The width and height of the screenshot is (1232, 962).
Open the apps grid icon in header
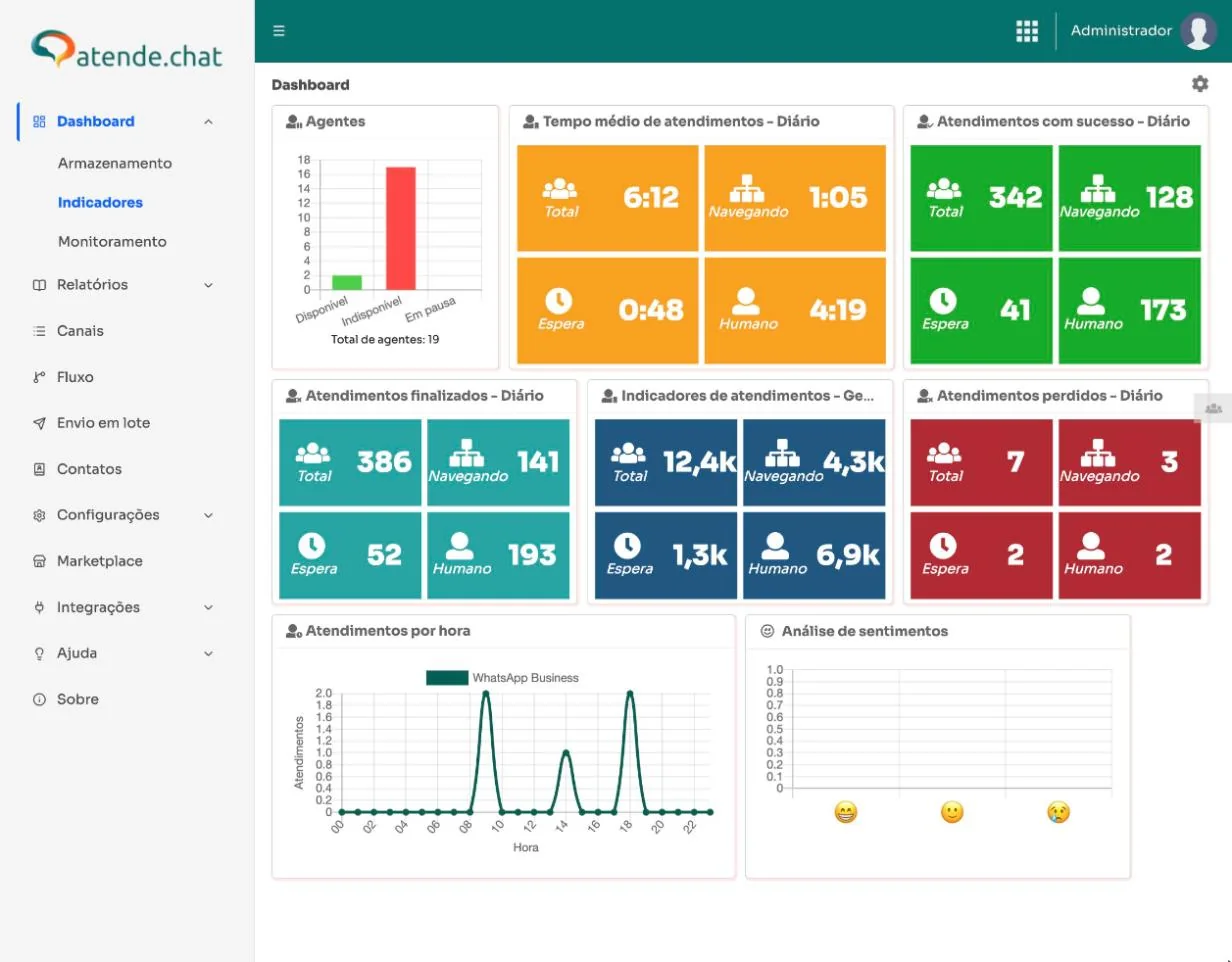1027,31
